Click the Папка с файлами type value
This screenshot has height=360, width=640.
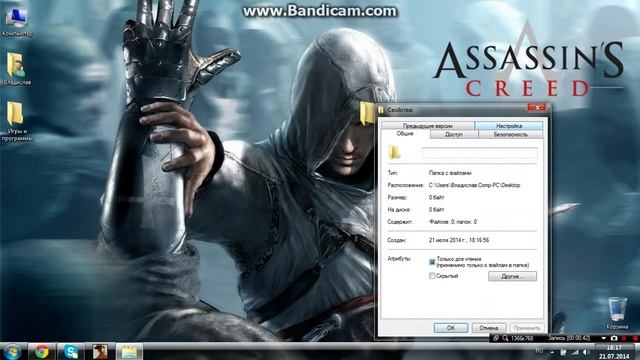tap(450, 173)
